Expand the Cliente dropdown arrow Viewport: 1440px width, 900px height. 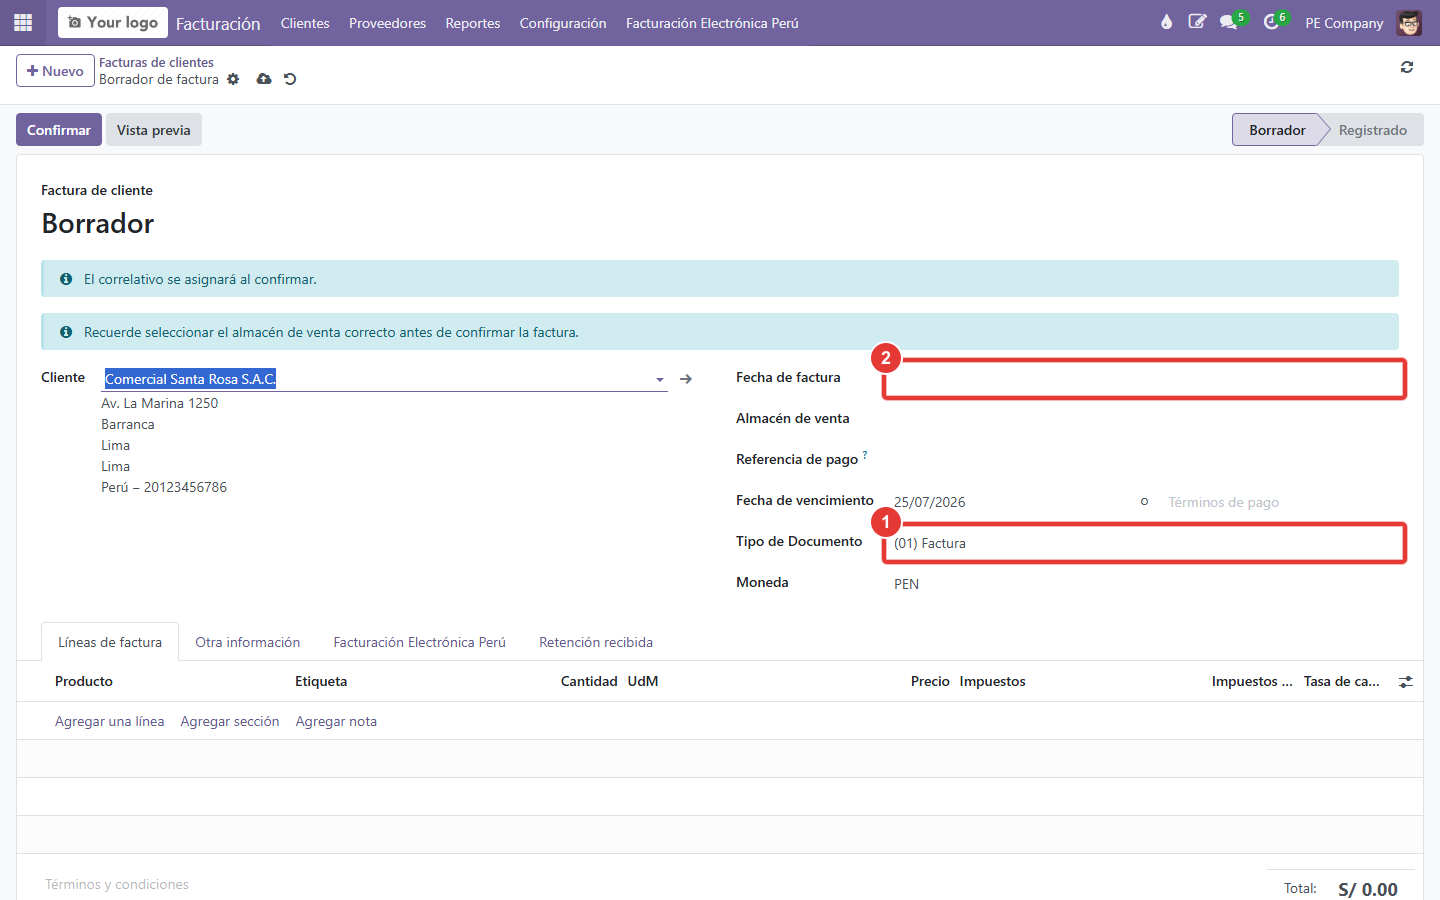click(x=660, y=379)
